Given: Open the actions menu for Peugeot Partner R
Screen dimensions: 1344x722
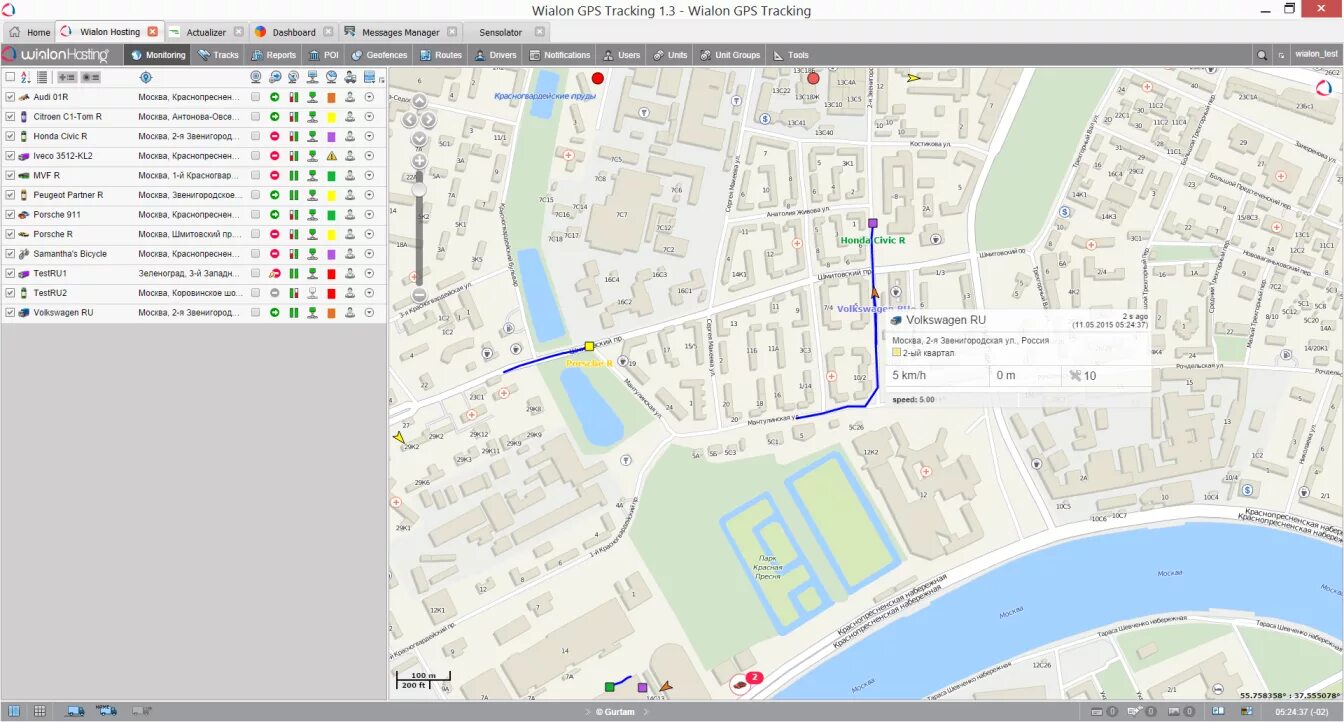Looking at the screenshot, I should tap(369, 195).
